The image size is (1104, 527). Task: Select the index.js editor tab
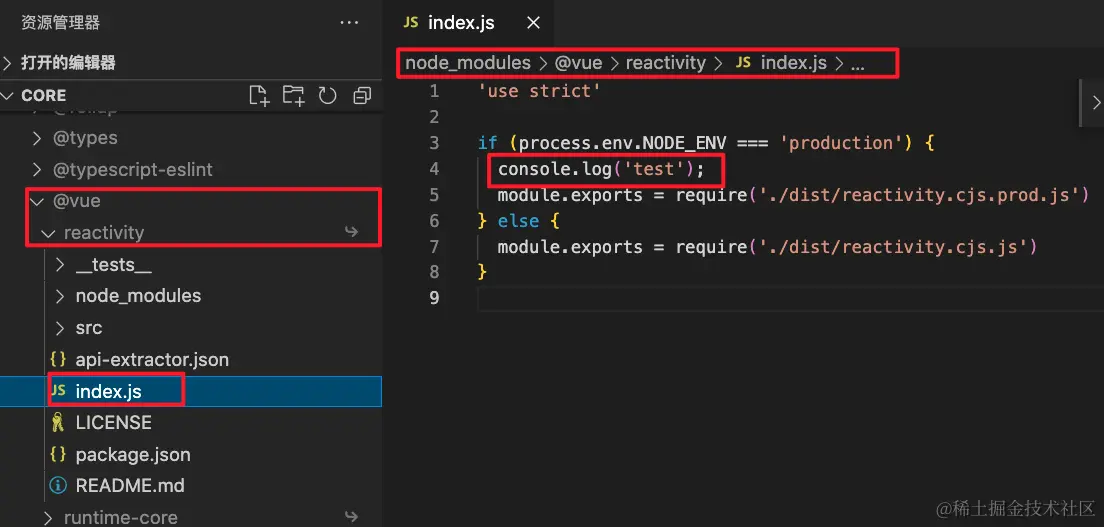[468, 23]
